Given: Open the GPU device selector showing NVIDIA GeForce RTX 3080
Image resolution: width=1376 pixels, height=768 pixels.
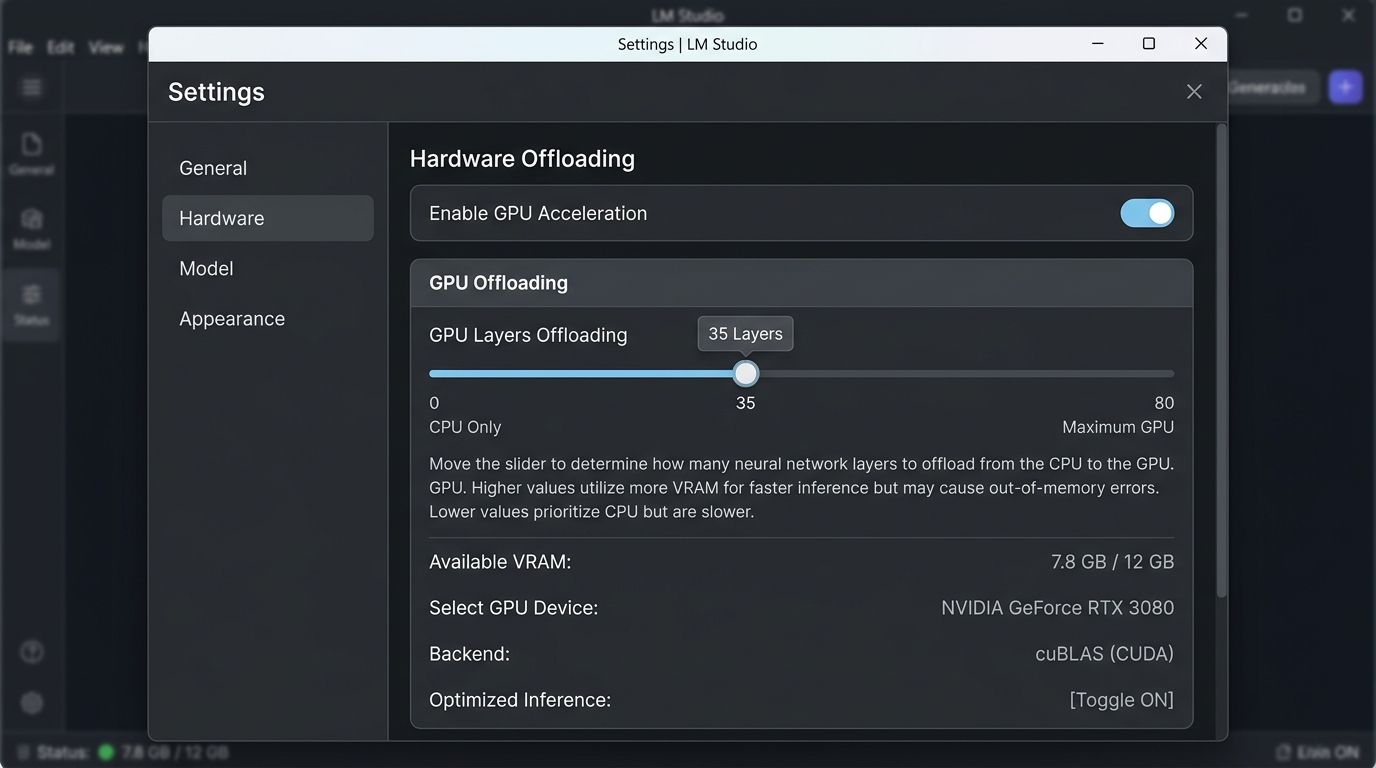Looking at the screenshot, I should pyautogui.click(x=1057, y=608).
